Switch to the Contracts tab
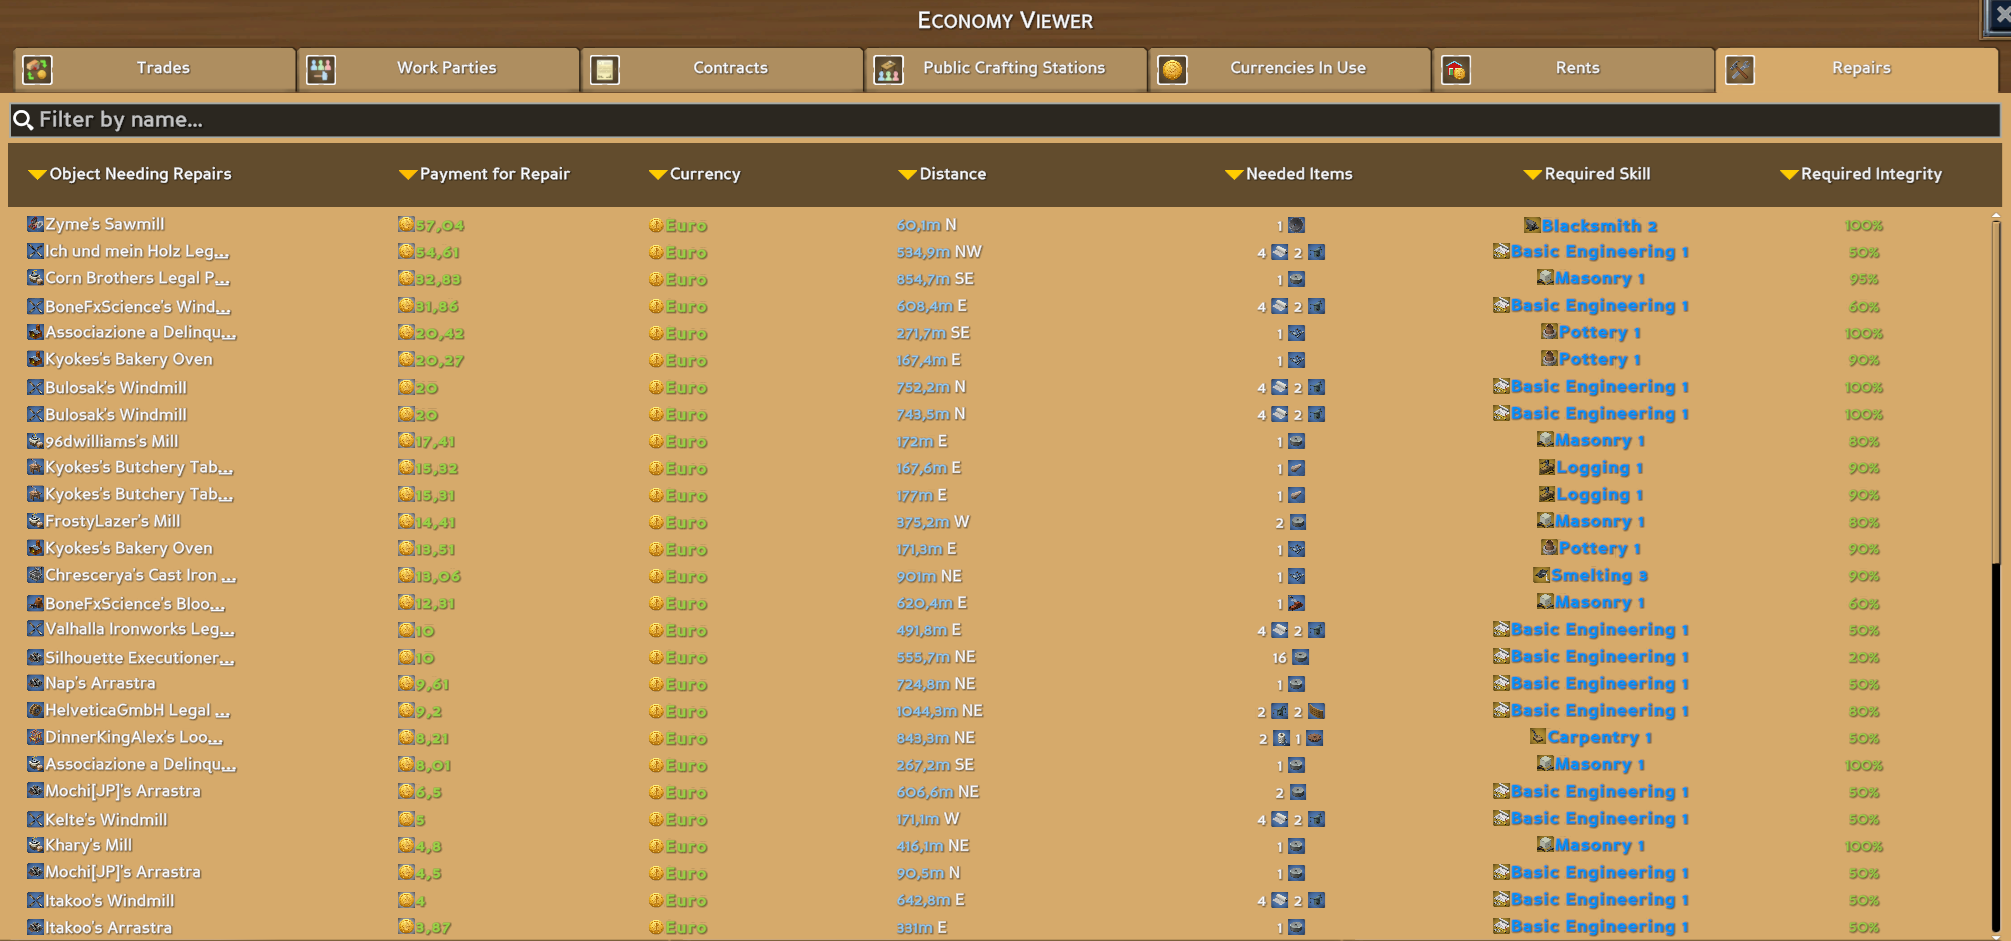 pos(730,68)
